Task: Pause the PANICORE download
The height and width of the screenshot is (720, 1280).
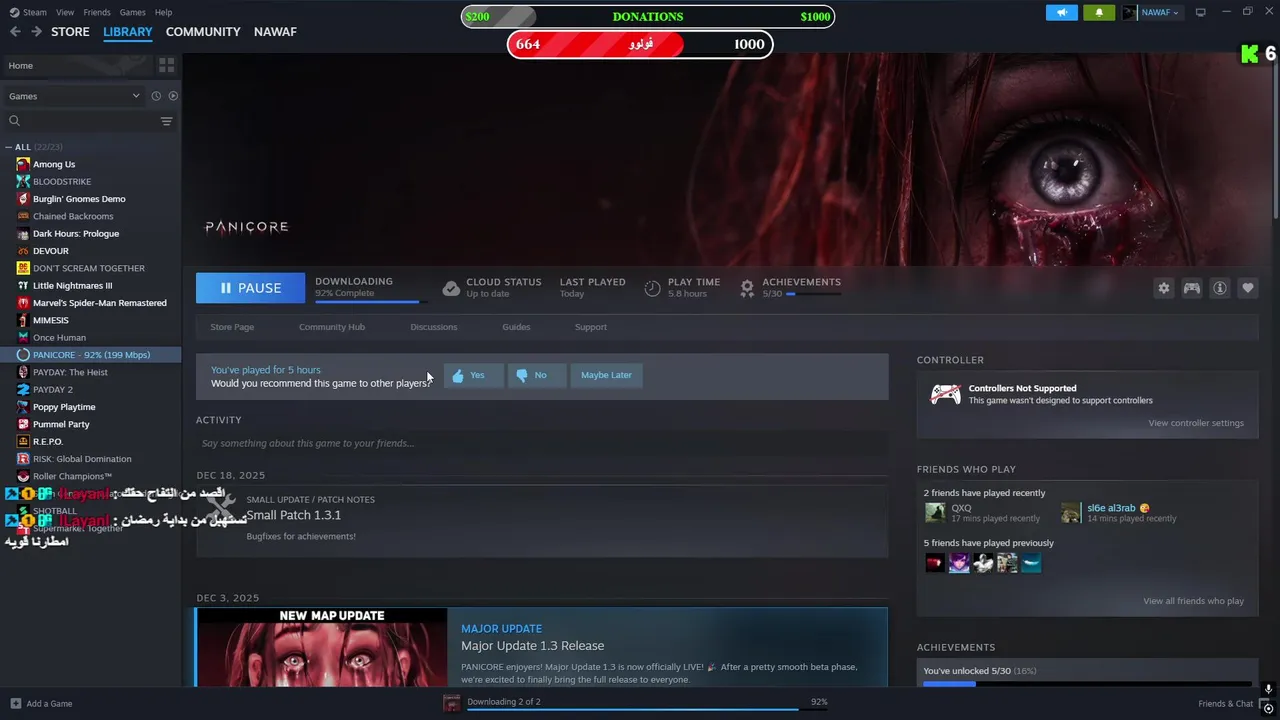Action: click(250, 288)
